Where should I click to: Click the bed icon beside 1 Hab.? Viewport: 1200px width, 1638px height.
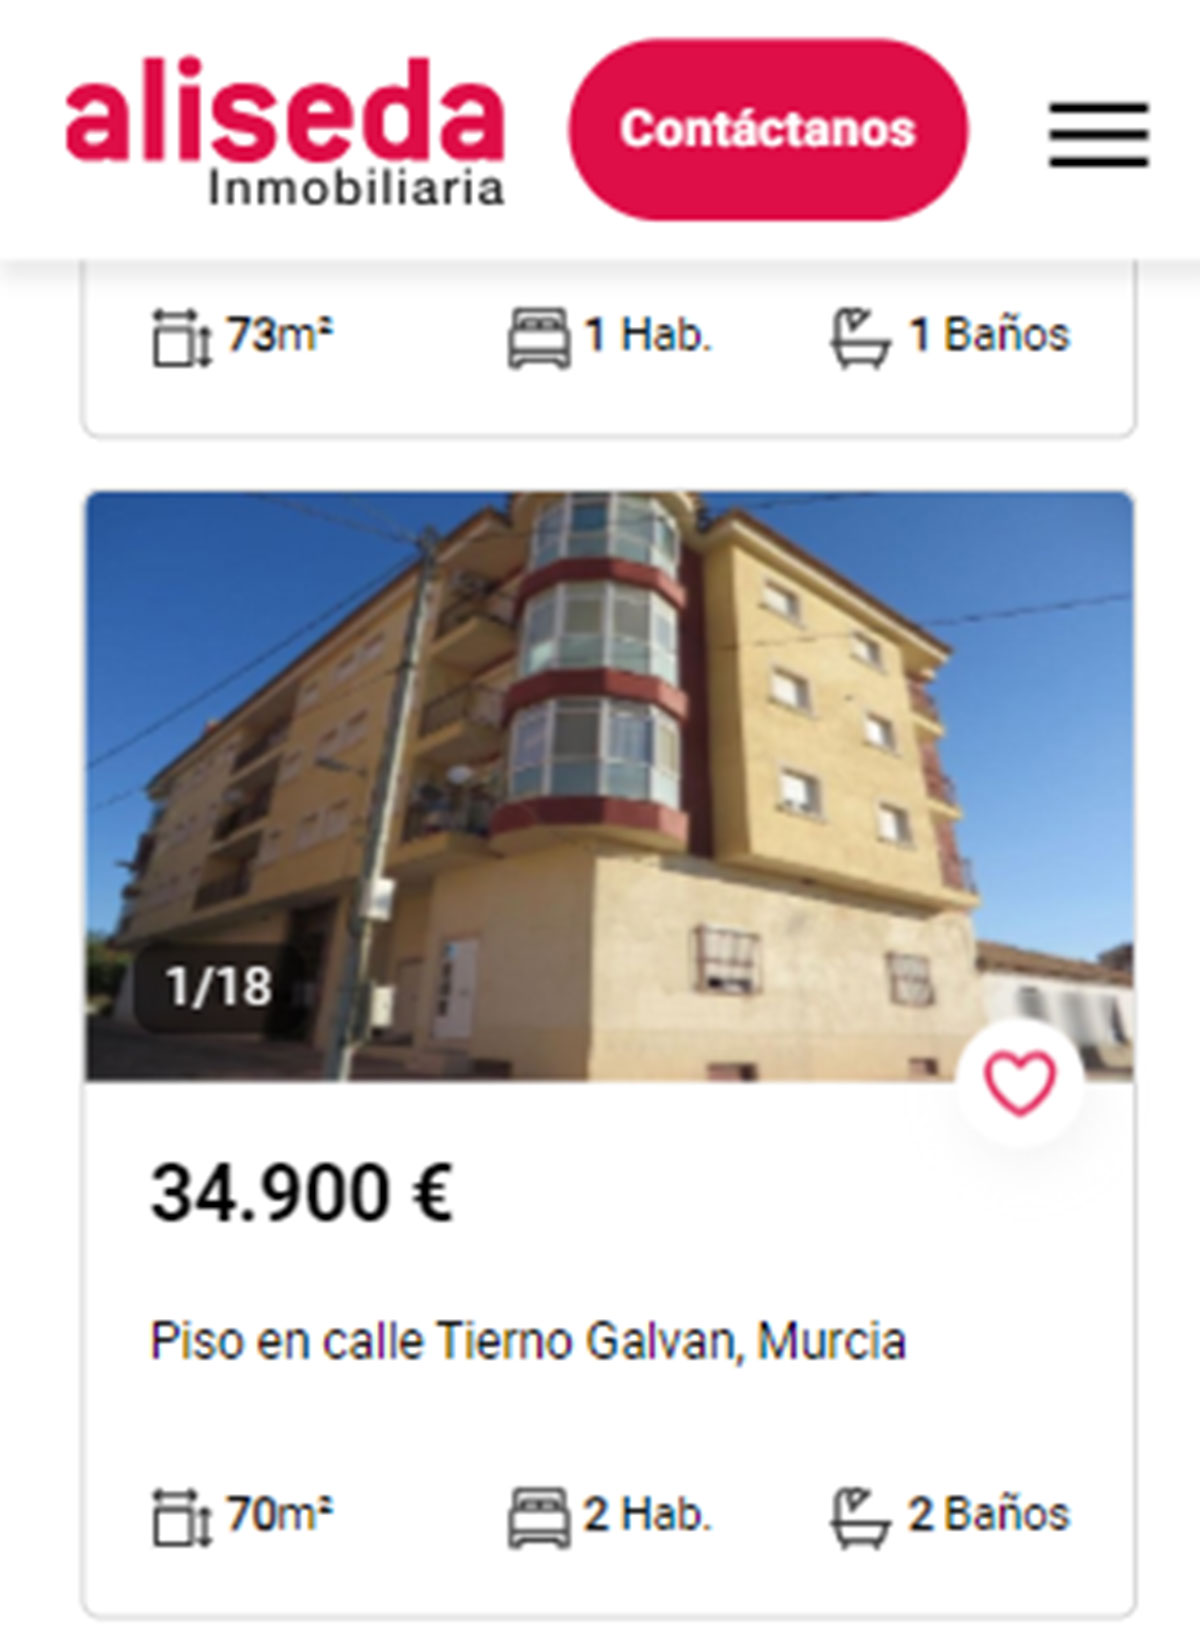(x=539, y=338)
